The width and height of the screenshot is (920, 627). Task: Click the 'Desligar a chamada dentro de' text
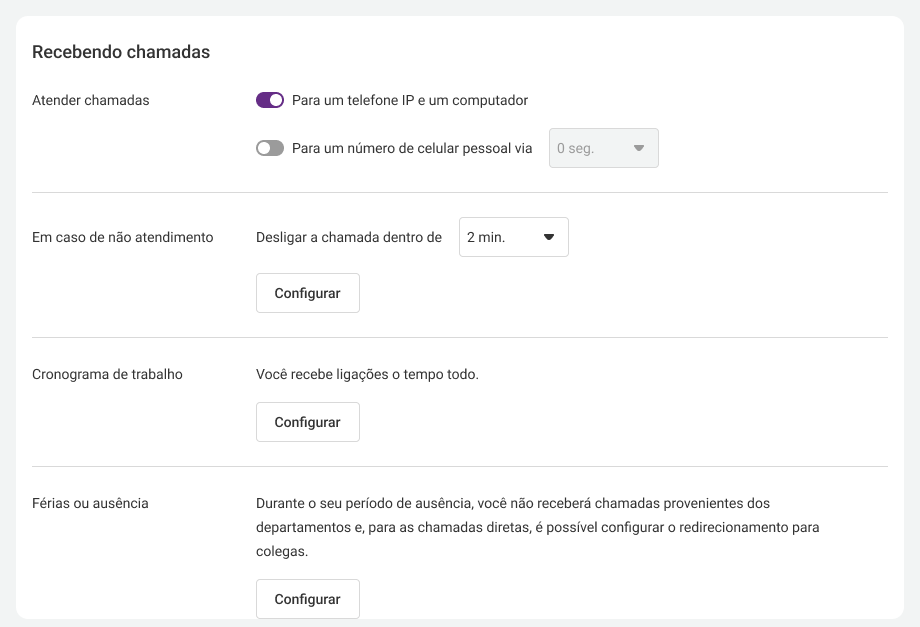[x=349, y=237]
